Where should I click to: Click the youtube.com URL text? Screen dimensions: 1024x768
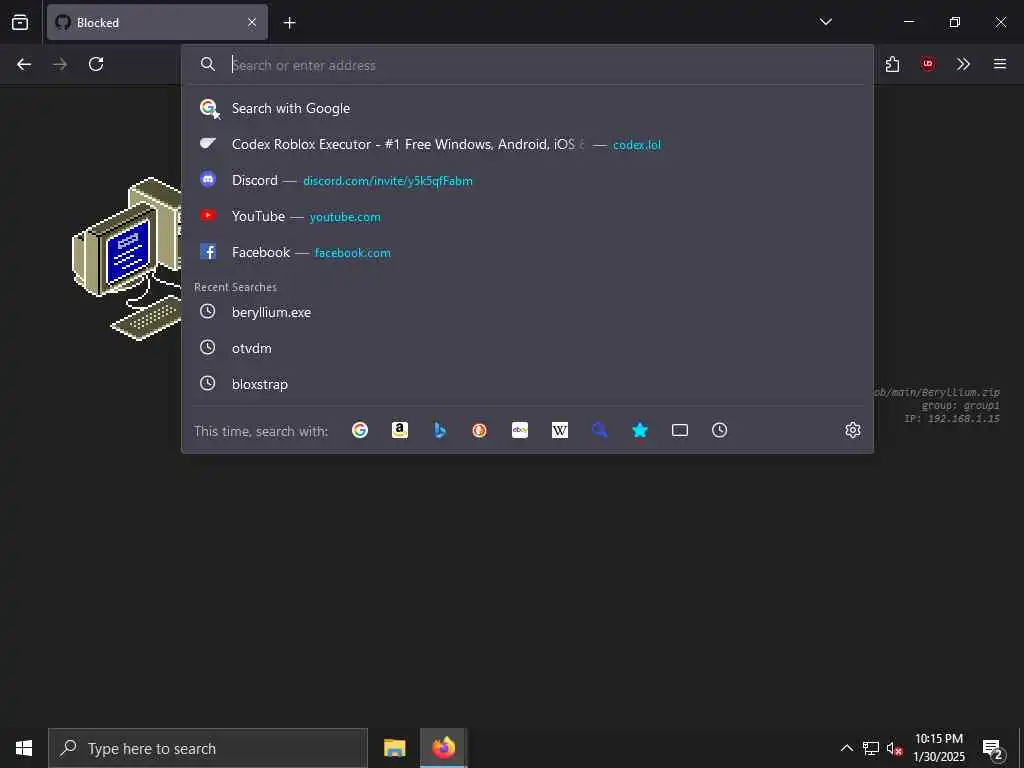(x=345, y=217)
